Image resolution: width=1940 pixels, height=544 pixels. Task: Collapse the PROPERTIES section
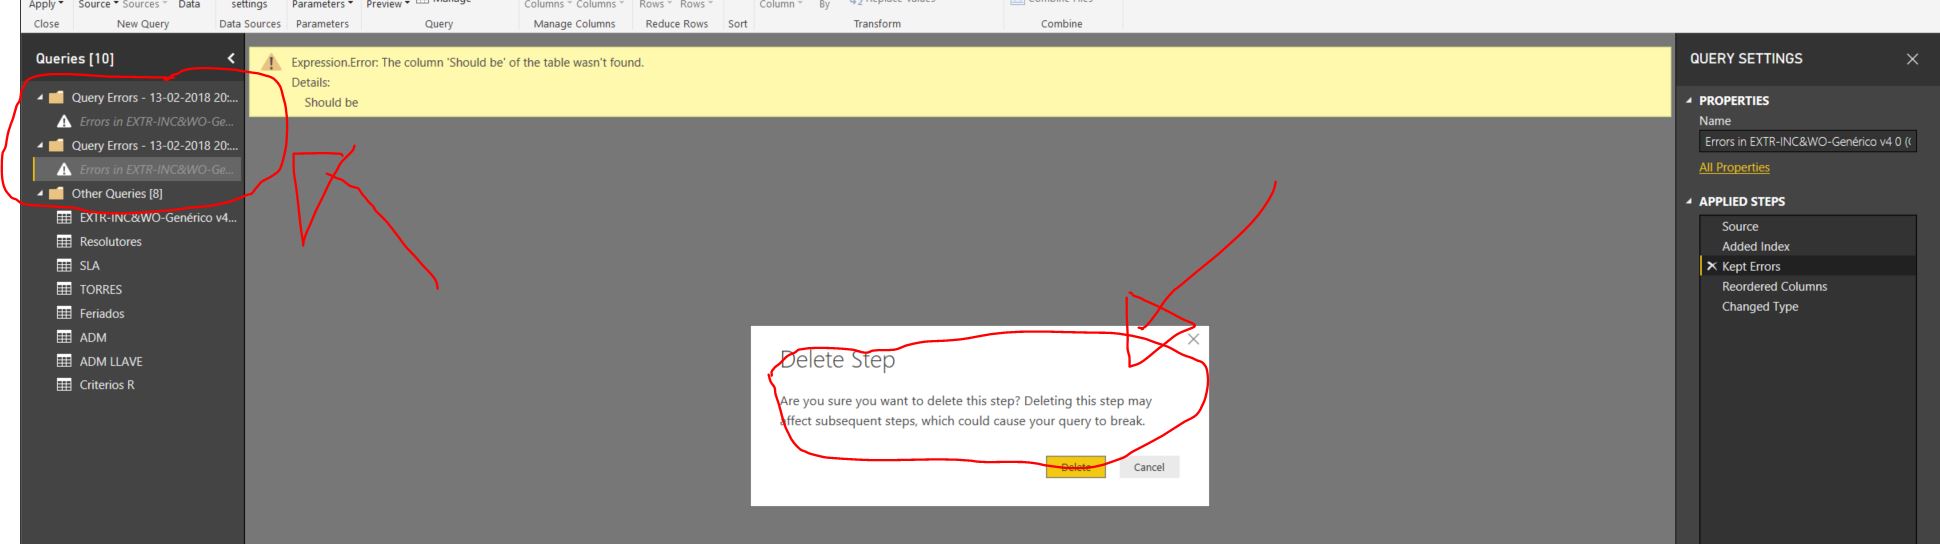[1690, 101]
